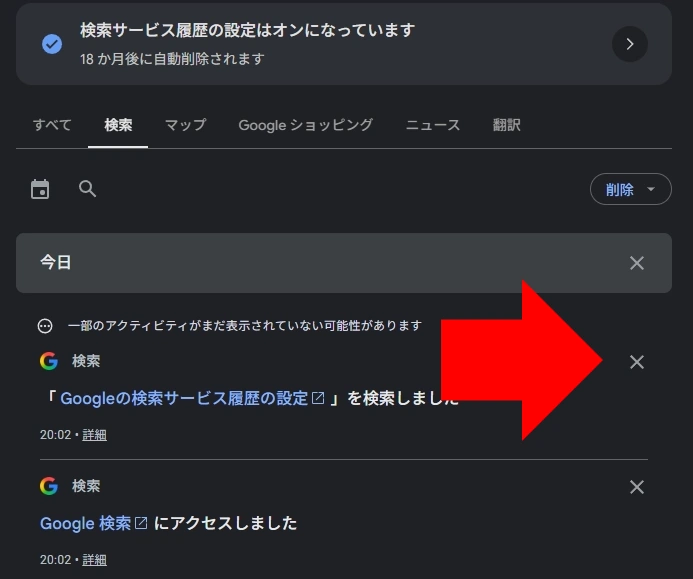Click three-dot icon beside activity notice
The width and height of the screenshot is (693, 579).
click(x=45, y=326)
